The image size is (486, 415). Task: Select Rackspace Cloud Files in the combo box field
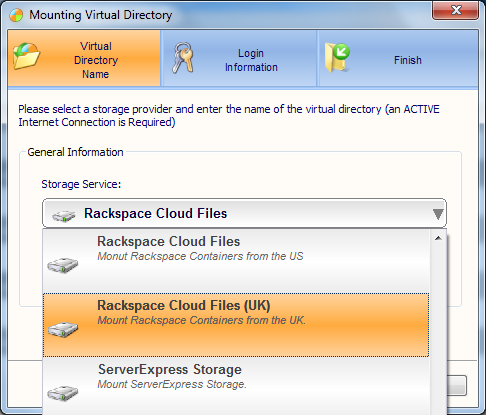pyautogui.click(x=244, y=213)
